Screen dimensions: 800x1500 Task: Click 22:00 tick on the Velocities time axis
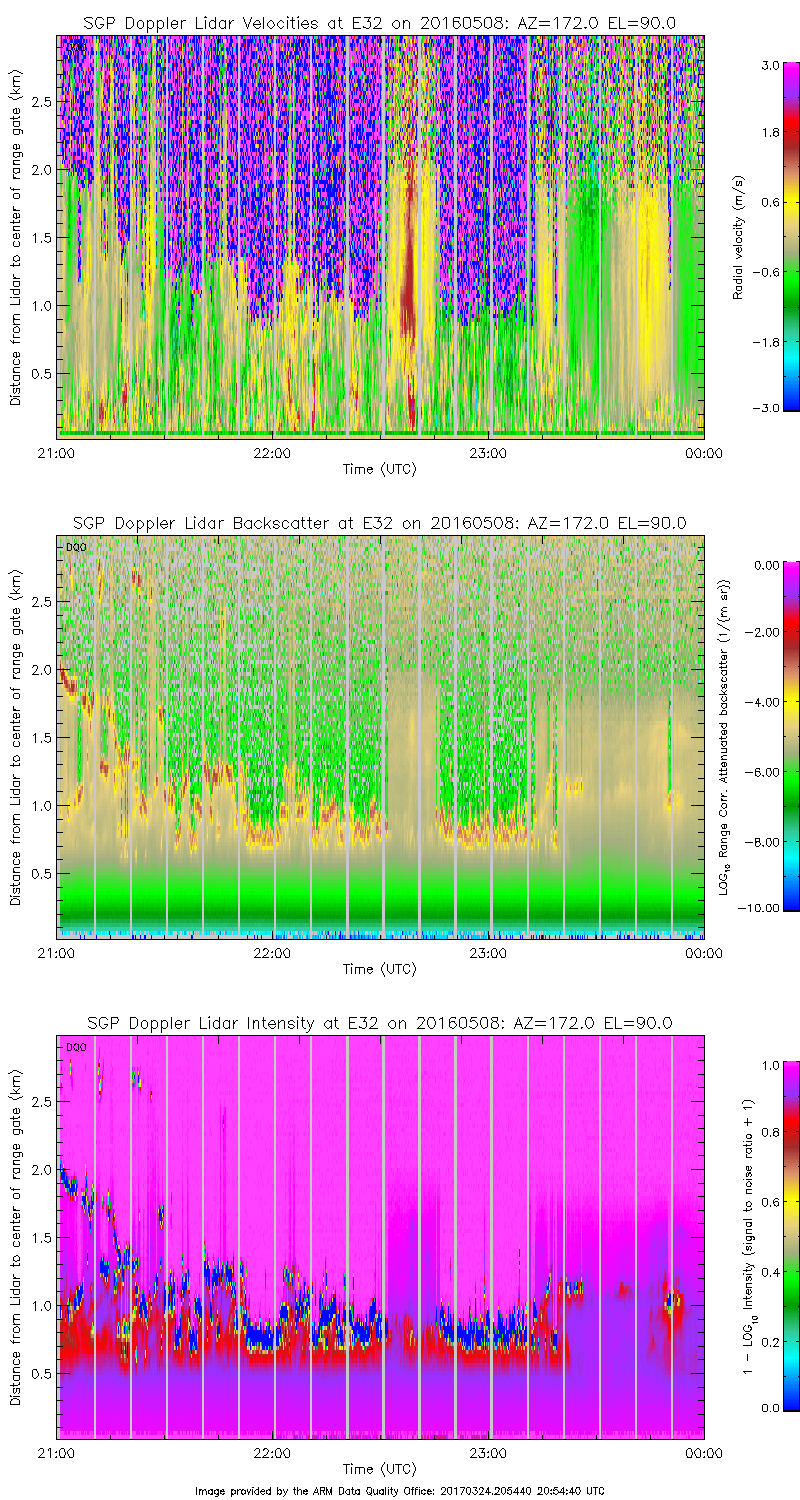272,452
